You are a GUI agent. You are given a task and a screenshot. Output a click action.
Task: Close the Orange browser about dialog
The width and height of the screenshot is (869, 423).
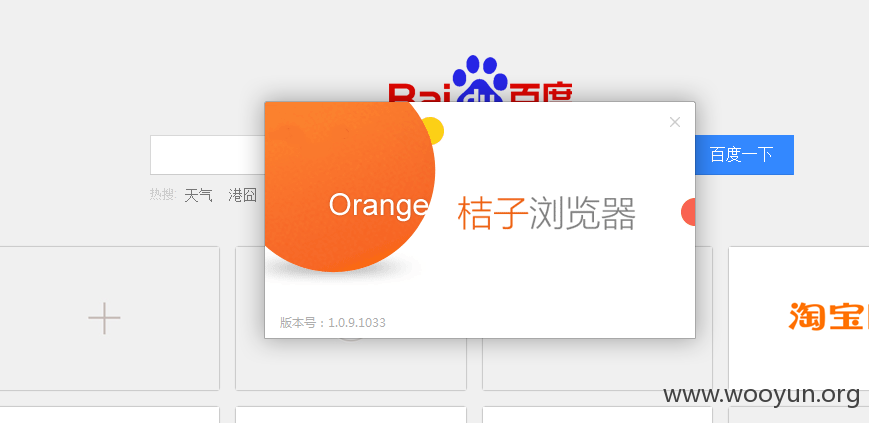(674, 122)
